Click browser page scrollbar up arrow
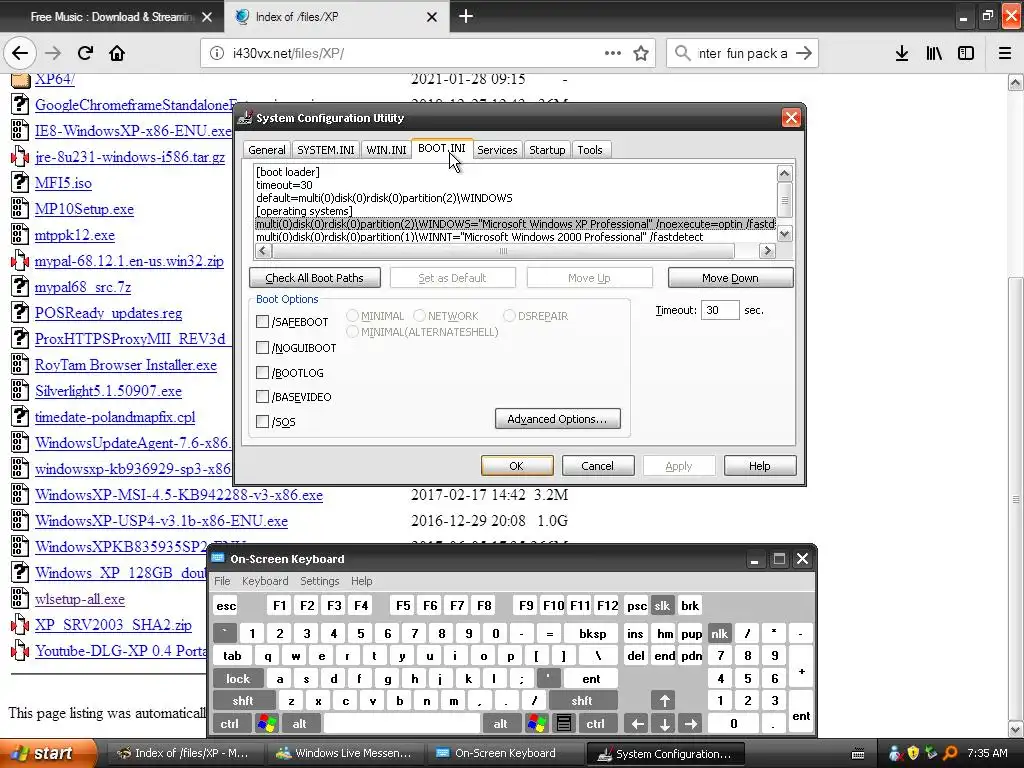This screenshot has height=768, width=1024. (x=1015, y=82)
